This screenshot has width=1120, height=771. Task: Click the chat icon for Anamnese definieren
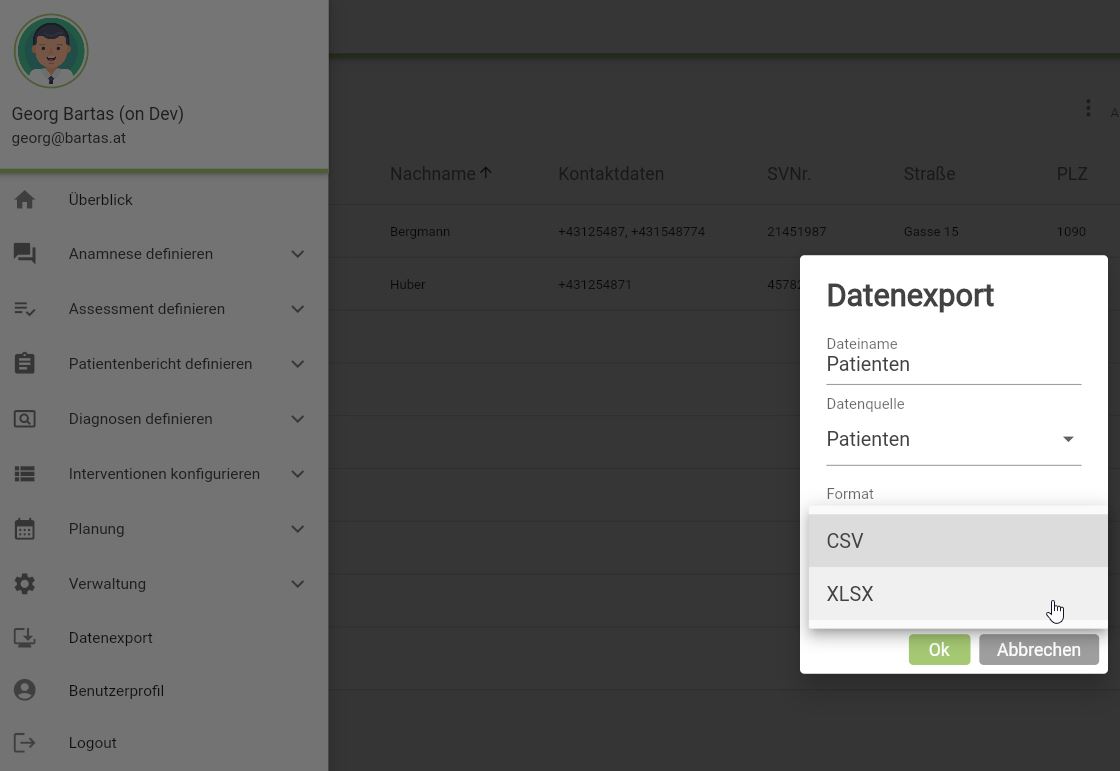(25, 254)
